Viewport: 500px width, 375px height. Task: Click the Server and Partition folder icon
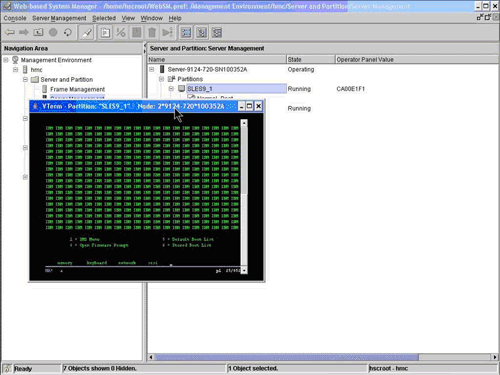point(35,80)
